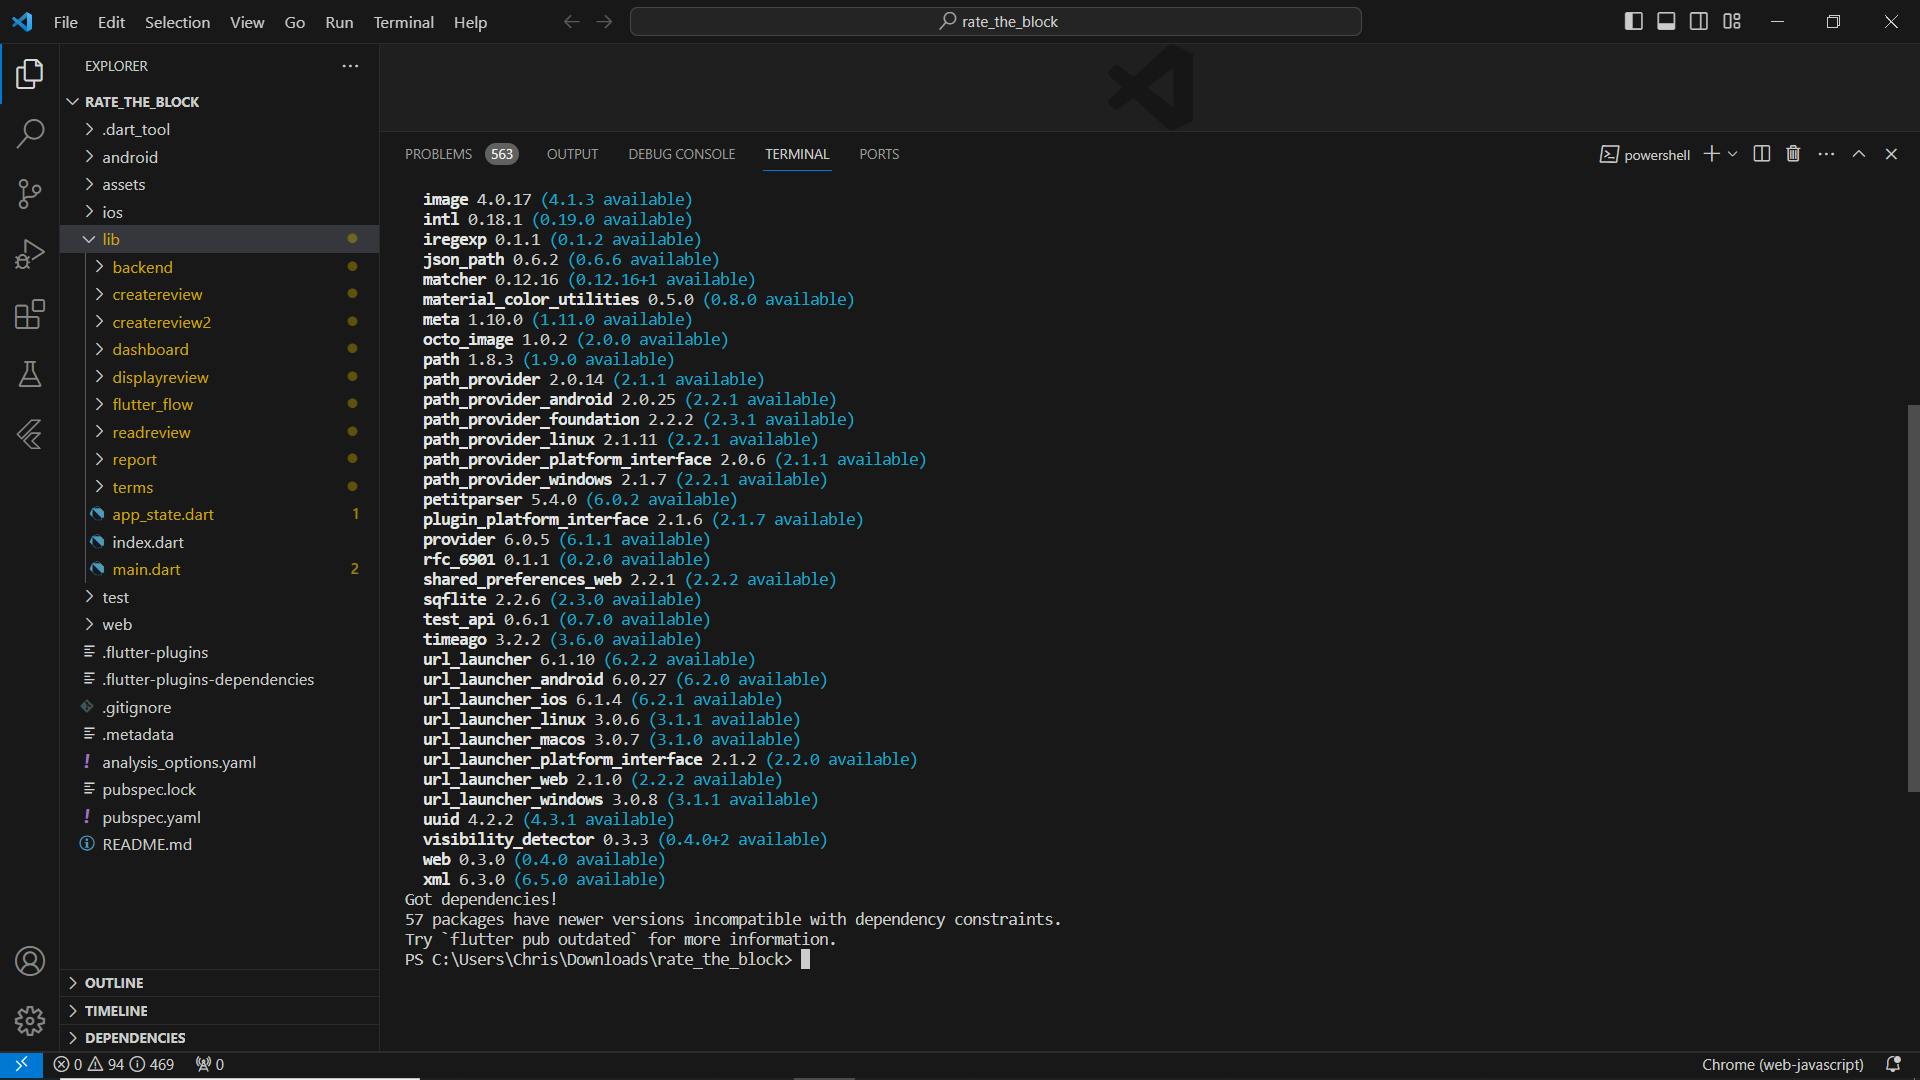Switch to the Debug Console tab
The height and width of the screenshot is (1080, 1920).
pos(681,154)
